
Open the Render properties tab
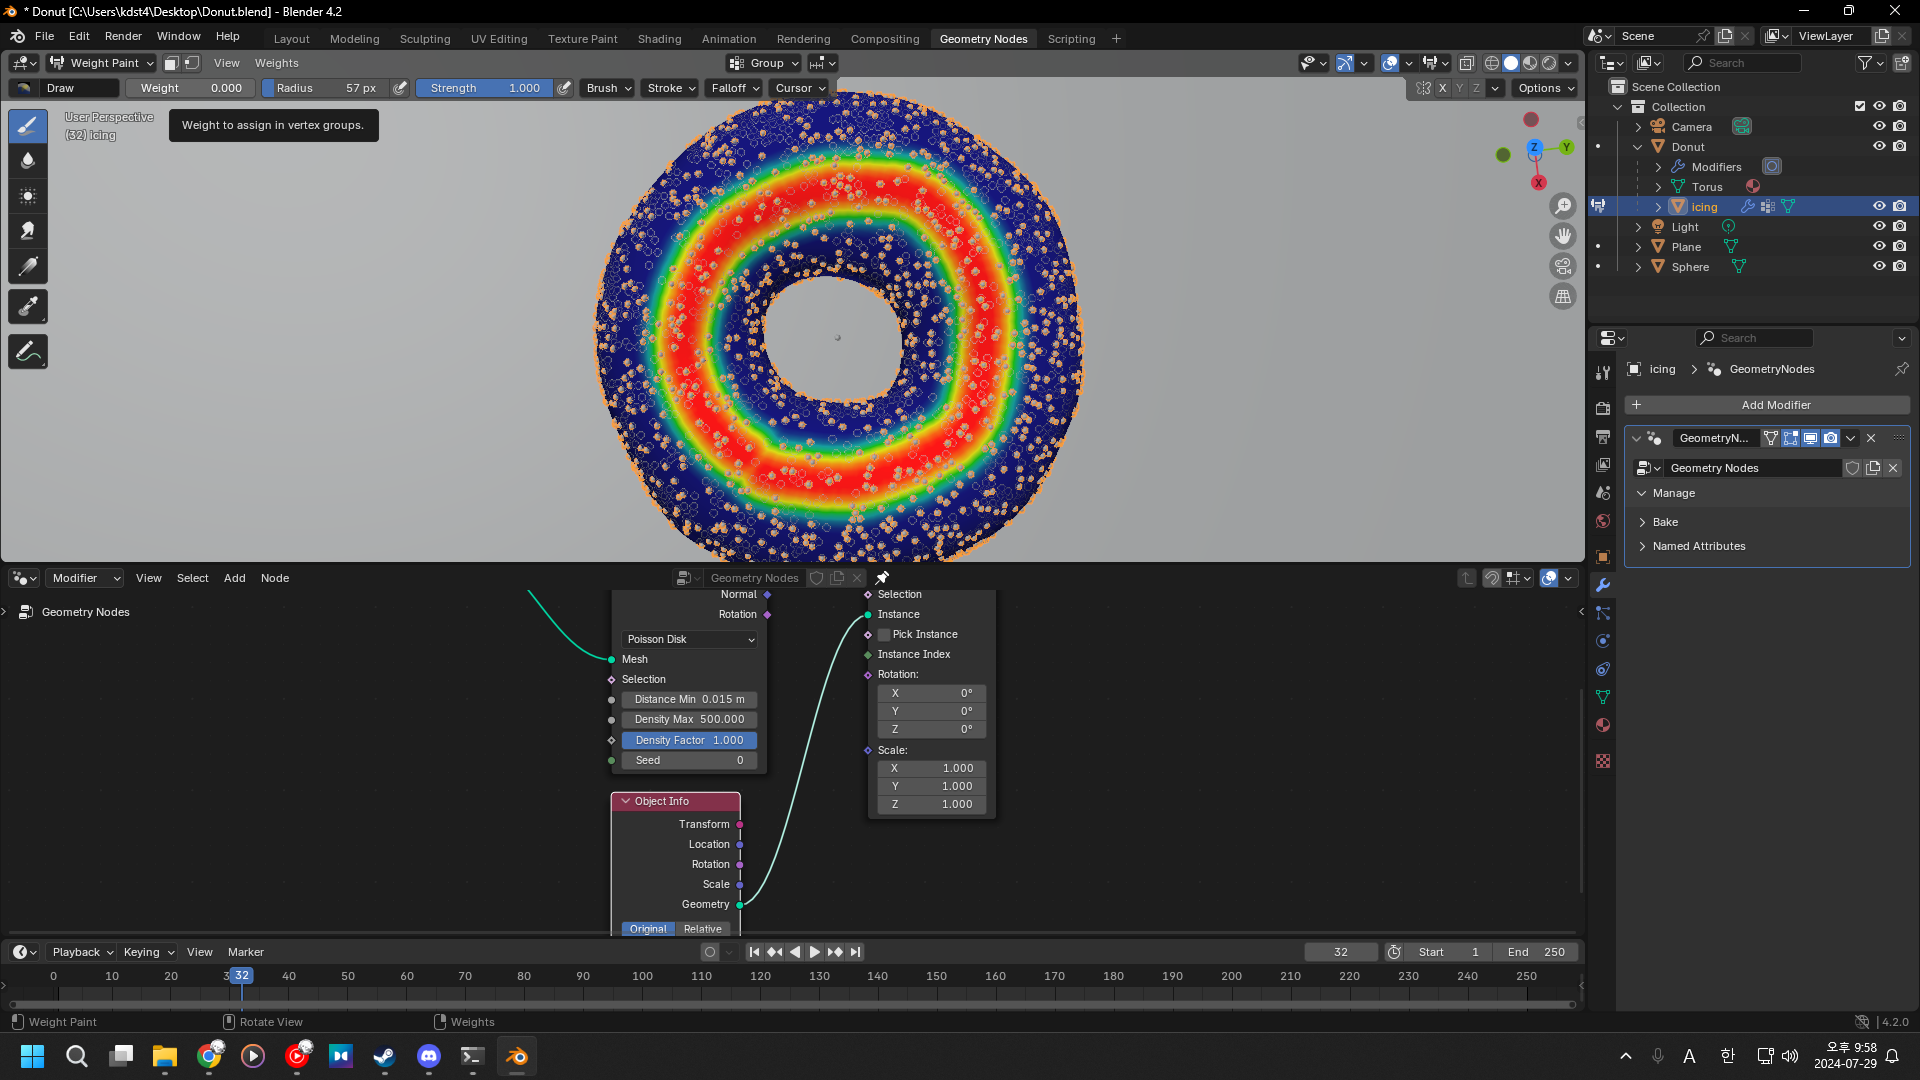pos(1603,409)
